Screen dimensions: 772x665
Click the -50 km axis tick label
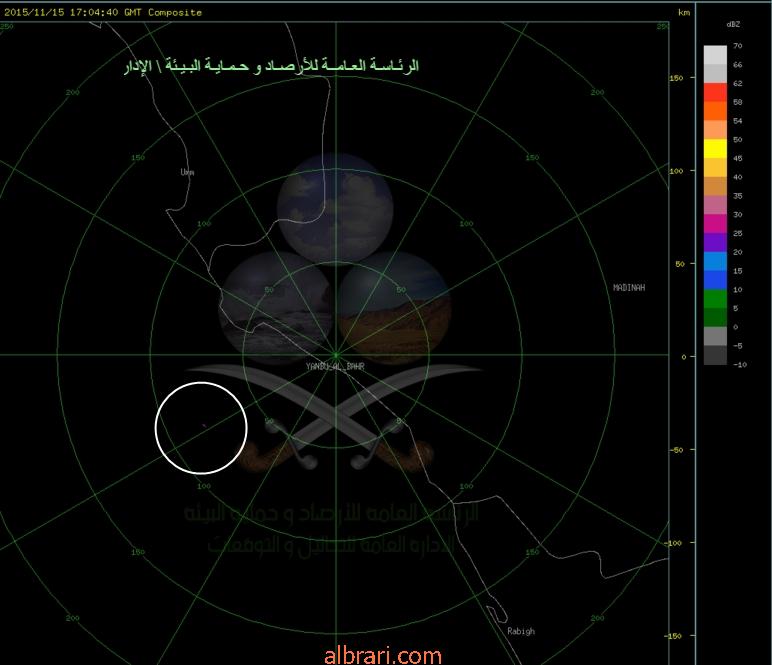tap(677, 449)
